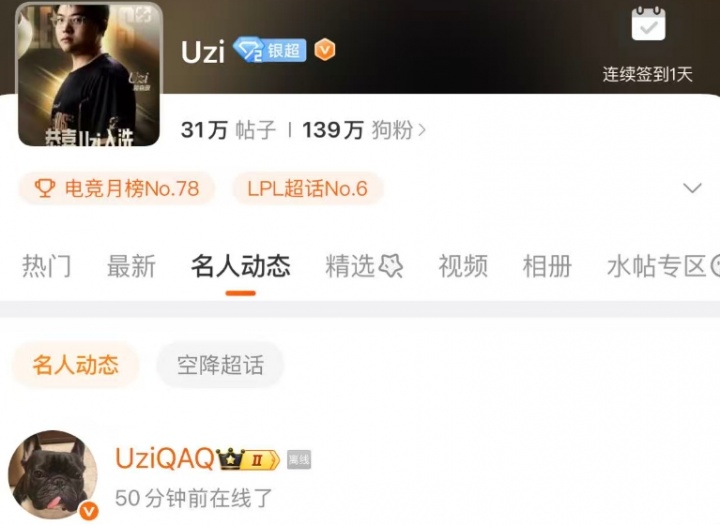Viewport: 720px width, 525px height.
Task: Tap the daily check-in calendar icon
Action: [648, 24]
